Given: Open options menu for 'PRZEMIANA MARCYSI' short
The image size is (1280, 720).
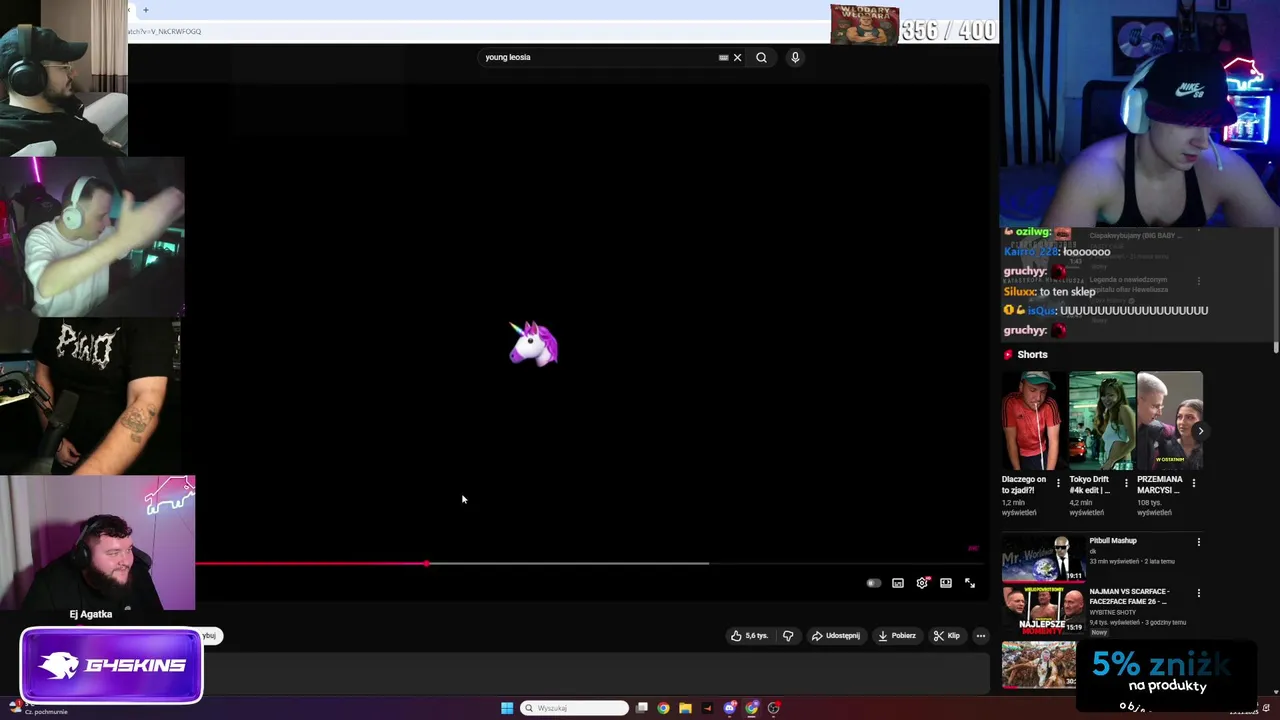Looking at the screenshot, I should 1193,484.
